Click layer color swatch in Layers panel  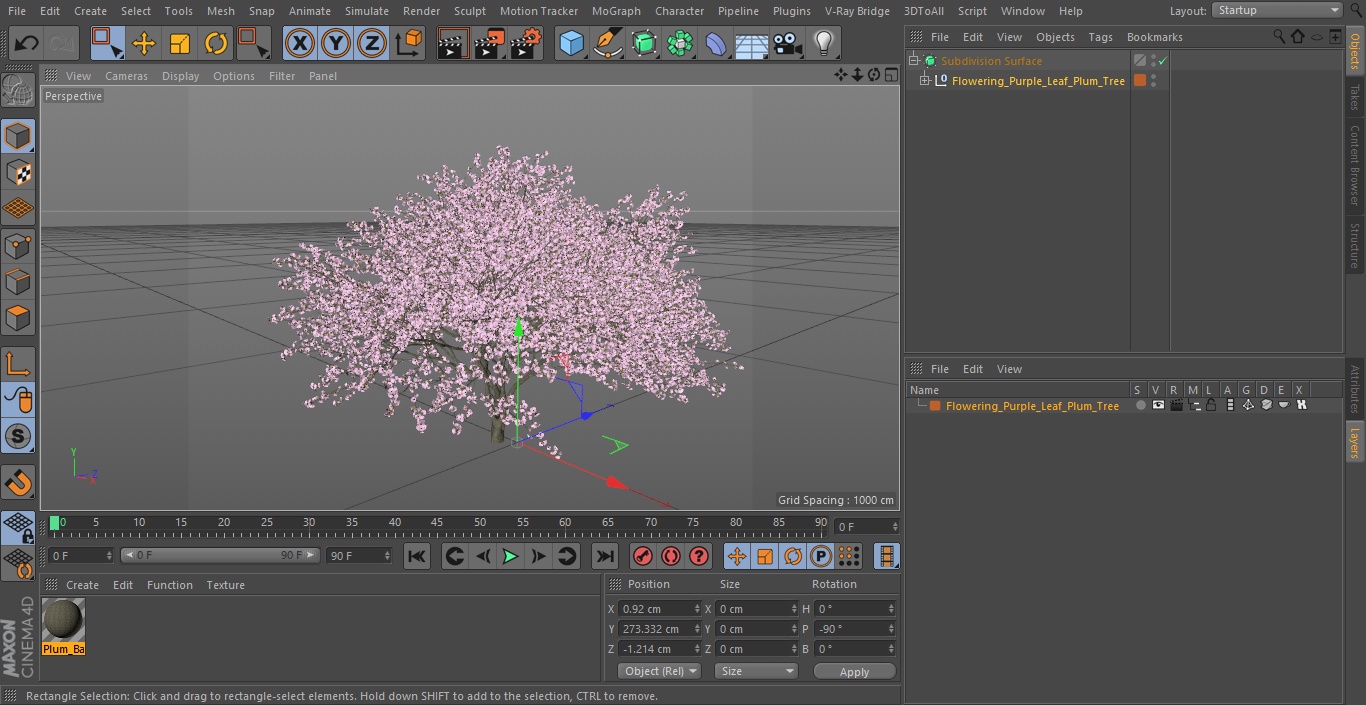(935, 406)
